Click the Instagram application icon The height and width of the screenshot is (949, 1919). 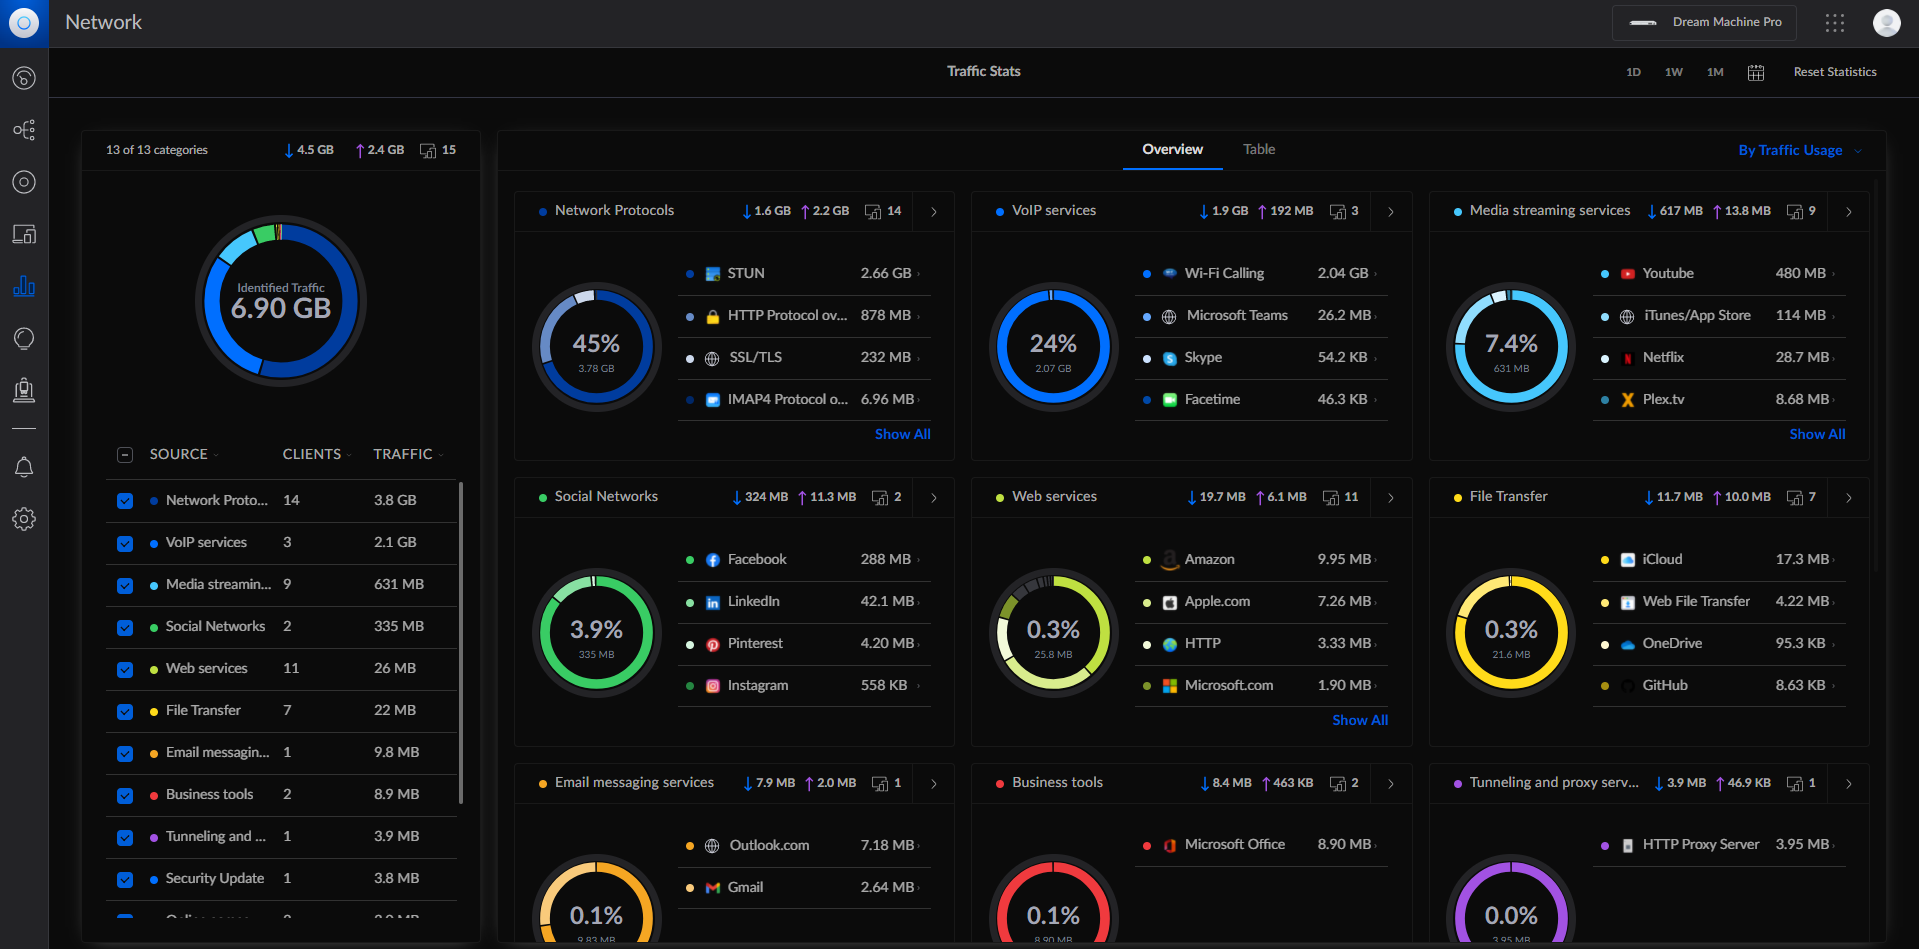pyautogui.click(x=713, y=686)
